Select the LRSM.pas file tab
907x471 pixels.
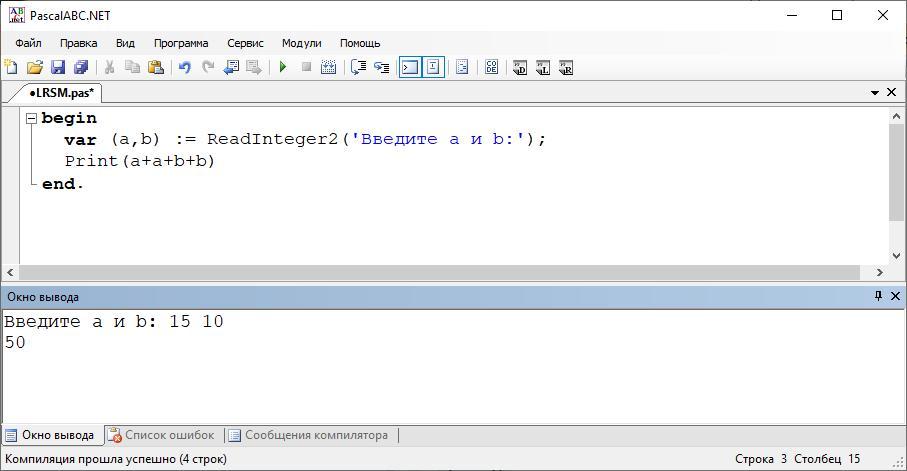[x=61, y=93]
